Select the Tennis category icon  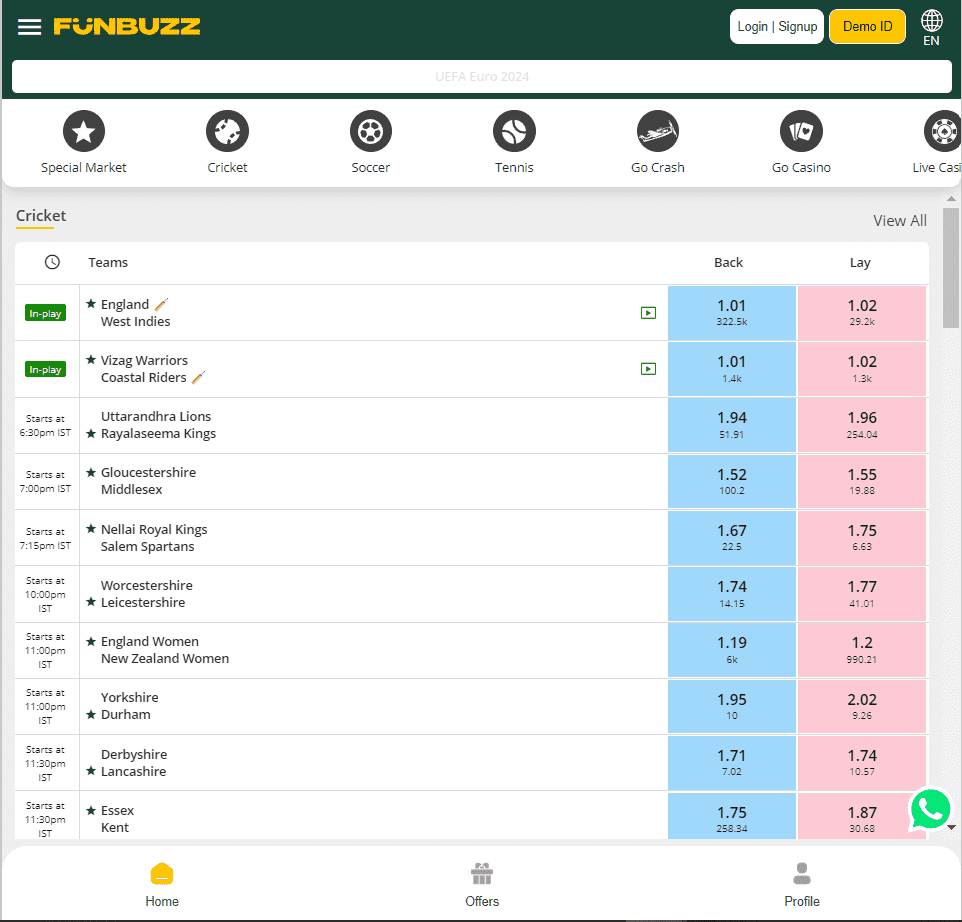pyautogui.click(x=514, y=131)
